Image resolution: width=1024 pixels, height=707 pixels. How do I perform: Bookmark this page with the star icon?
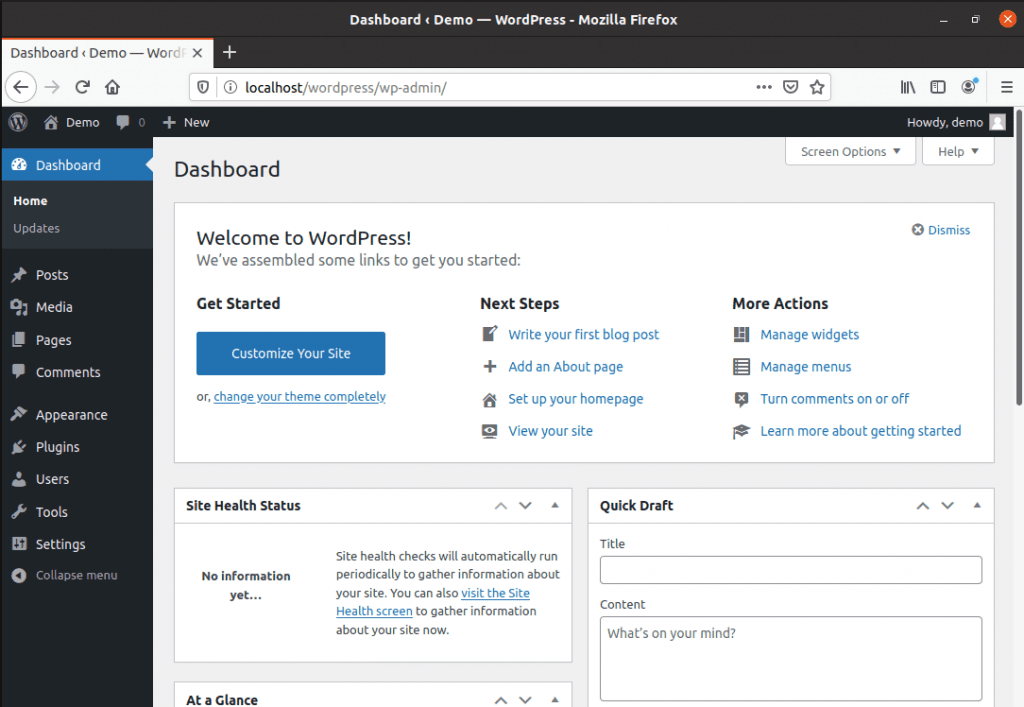tap(817, 87)
